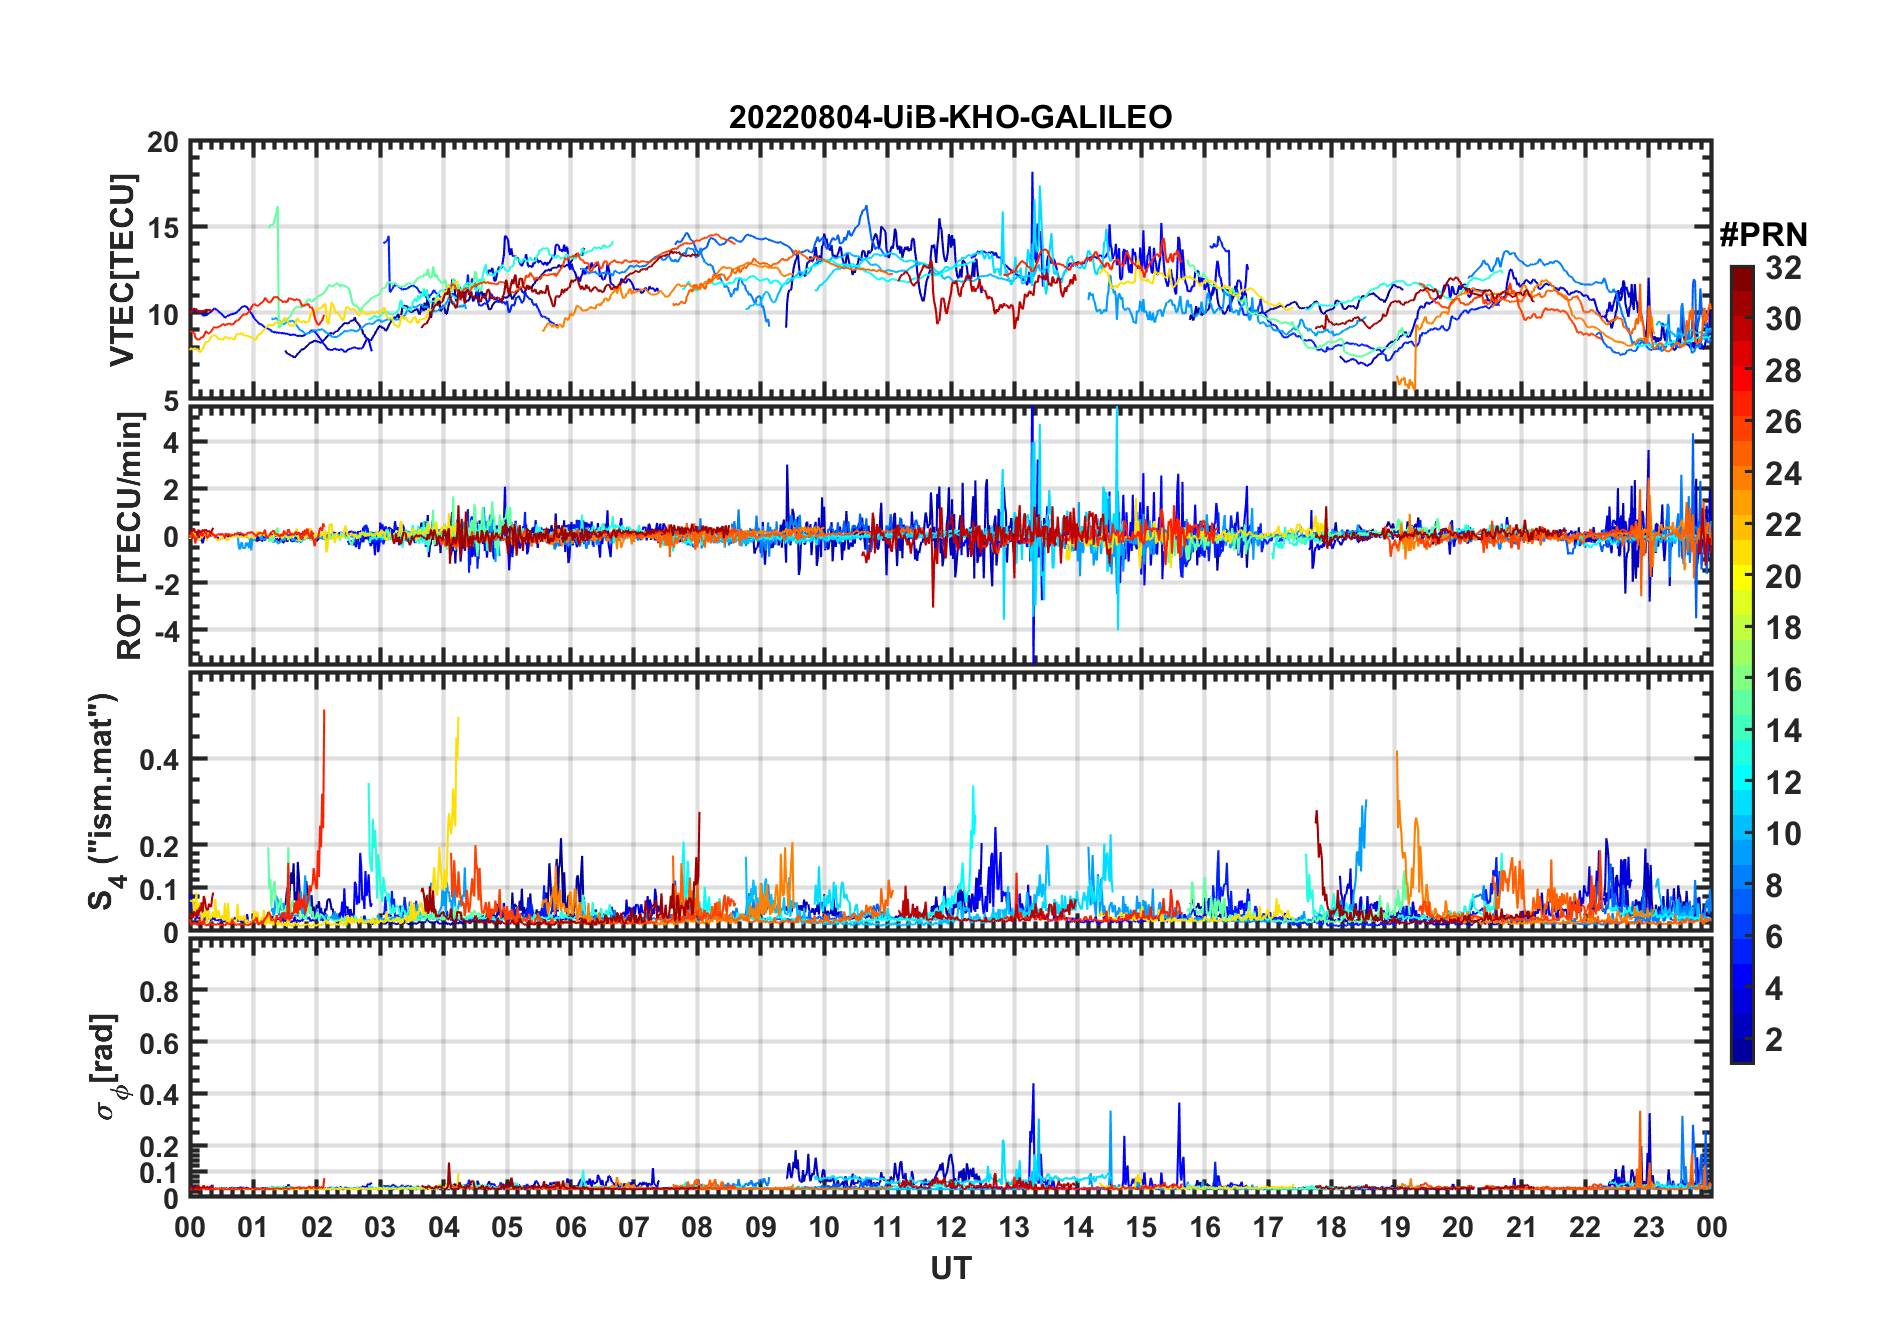
Task: Click the ROT [TECU/min] y-axis label
Action: click(x=129, y=535)
